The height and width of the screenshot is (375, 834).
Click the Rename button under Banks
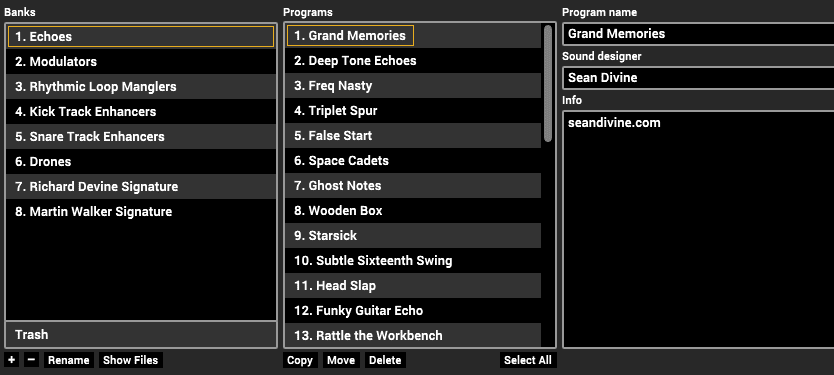click(x=69, y=360)
